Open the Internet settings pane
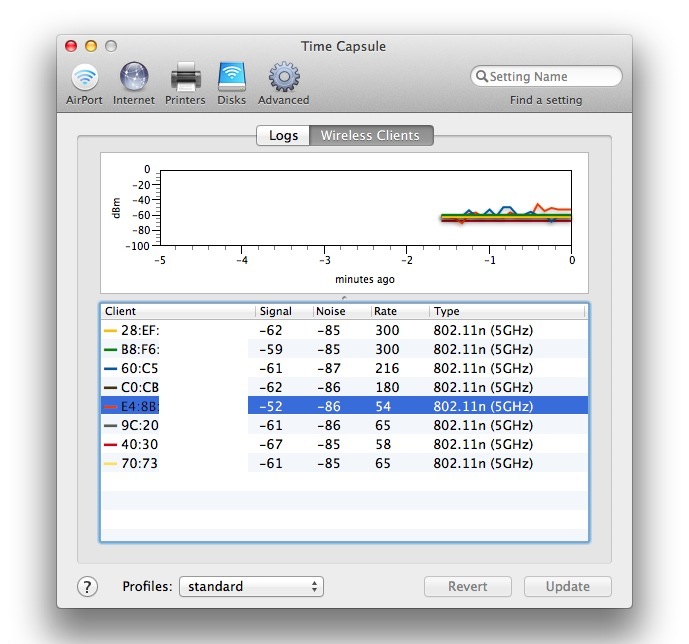 click(x=134, y=84)
